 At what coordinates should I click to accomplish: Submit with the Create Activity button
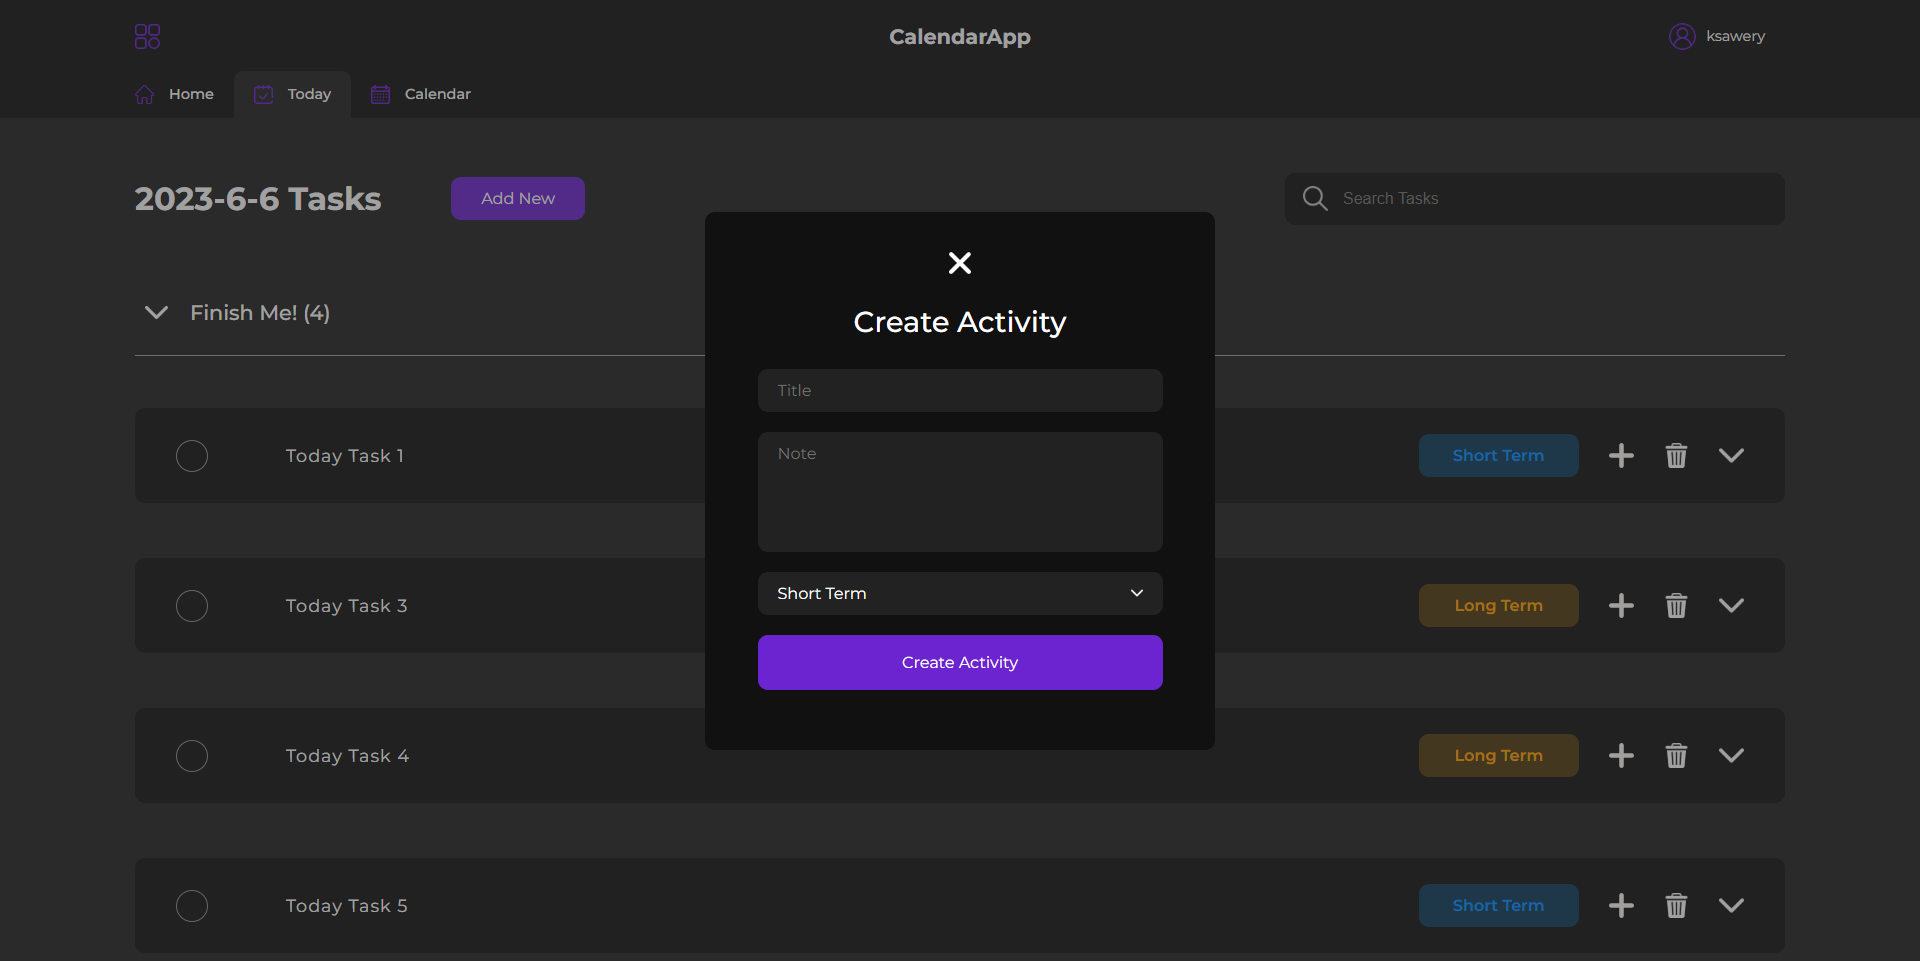pos(960,662)
